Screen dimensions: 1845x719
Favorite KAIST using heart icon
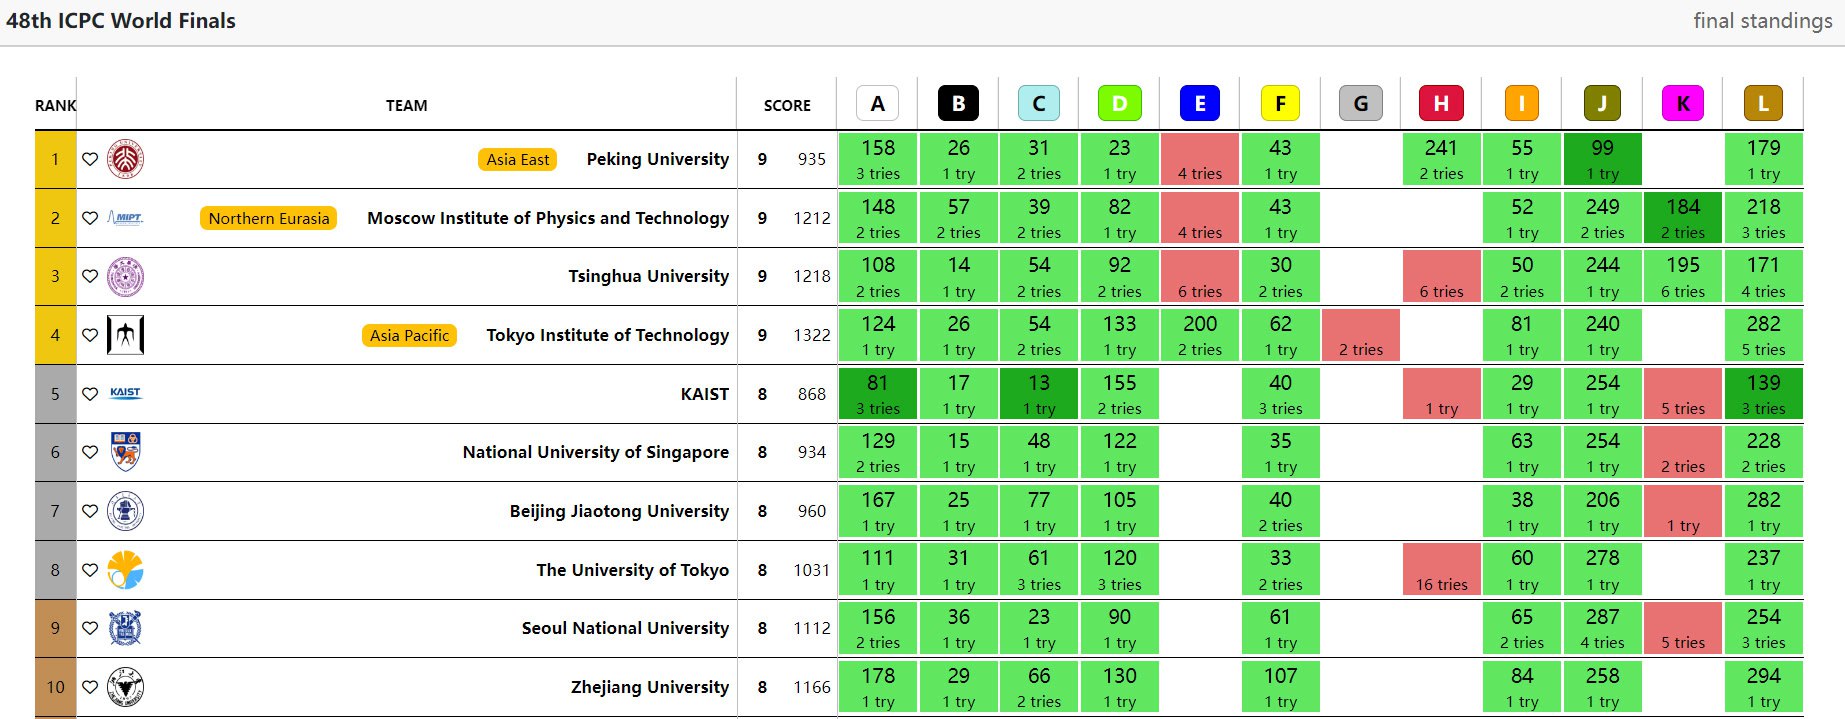90,394
